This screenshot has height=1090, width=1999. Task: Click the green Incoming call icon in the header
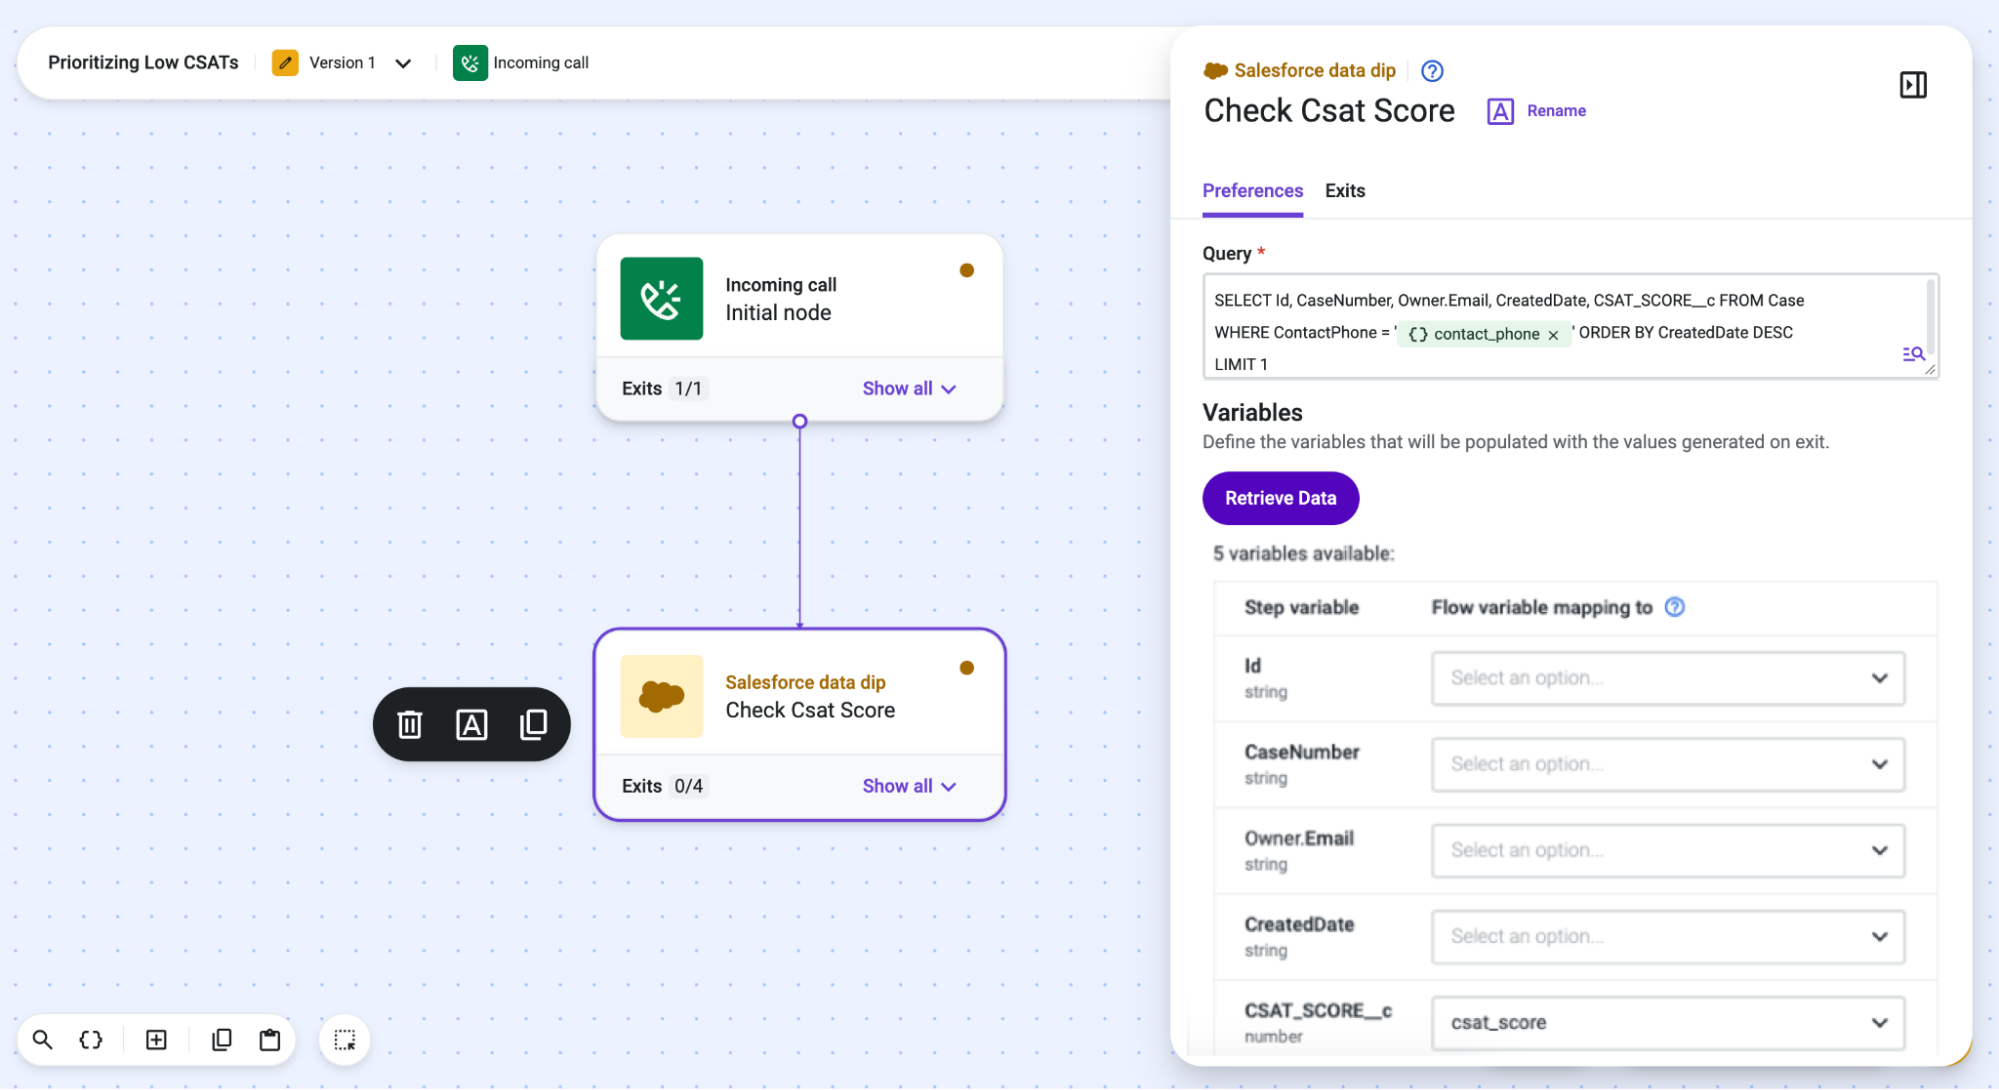(x=470, y=62)
